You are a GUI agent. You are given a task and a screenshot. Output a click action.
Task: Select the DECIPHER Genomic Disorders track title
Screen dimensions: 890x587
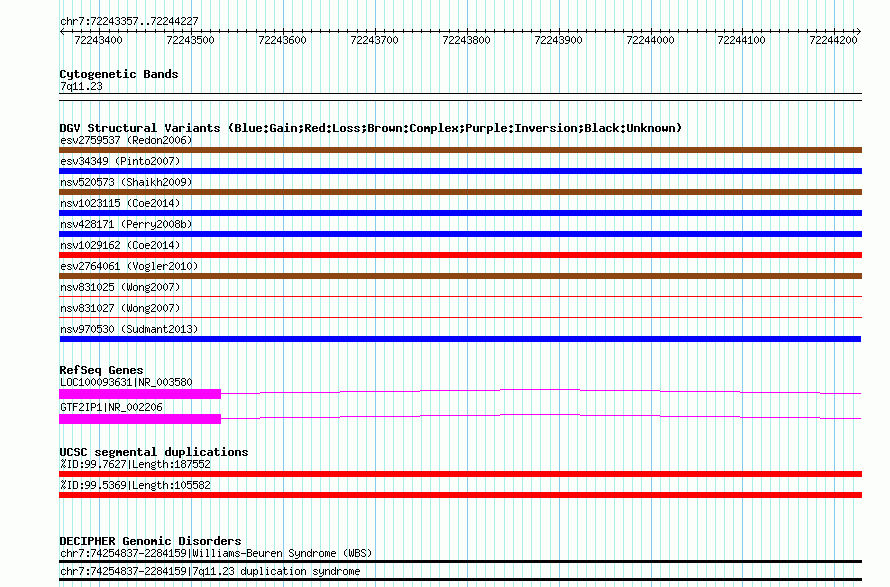tap(150, 541)
